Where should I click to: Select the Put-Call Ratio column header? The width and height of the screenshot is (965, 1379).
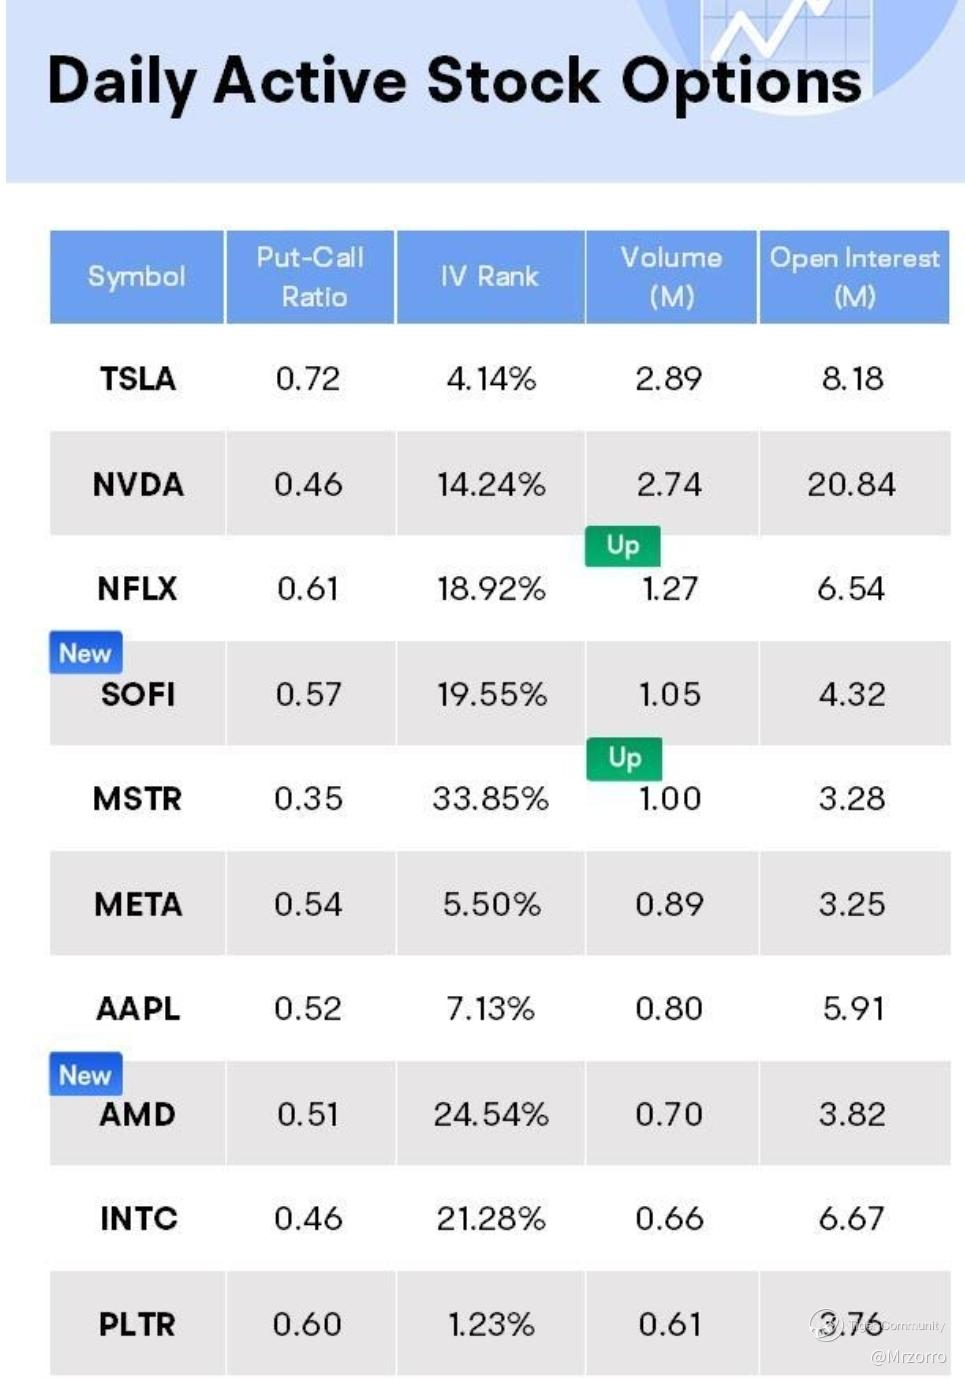tap(310, 276)
